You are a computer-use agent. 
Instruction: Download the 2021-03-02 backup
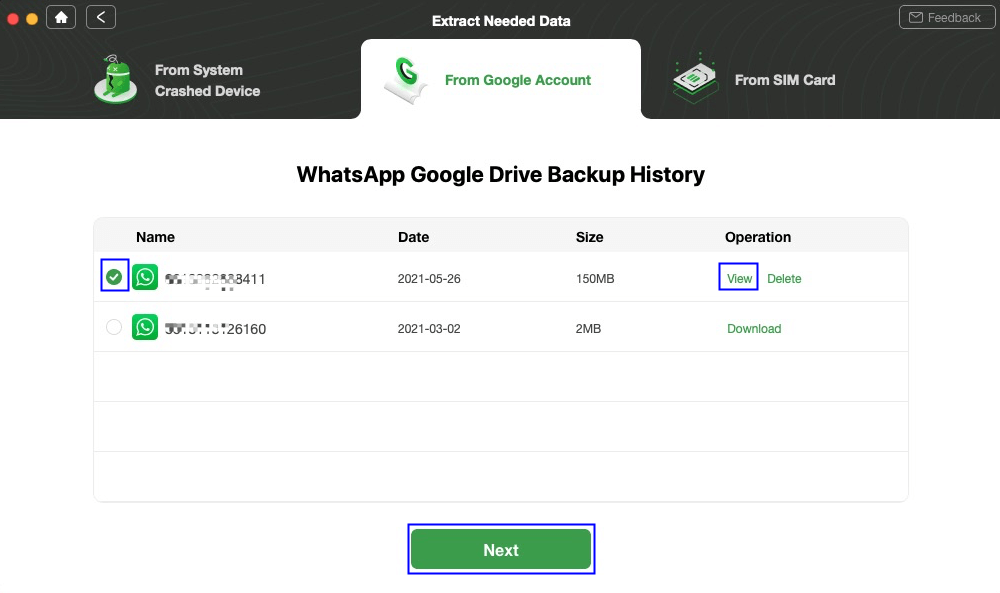coord(754,327)
